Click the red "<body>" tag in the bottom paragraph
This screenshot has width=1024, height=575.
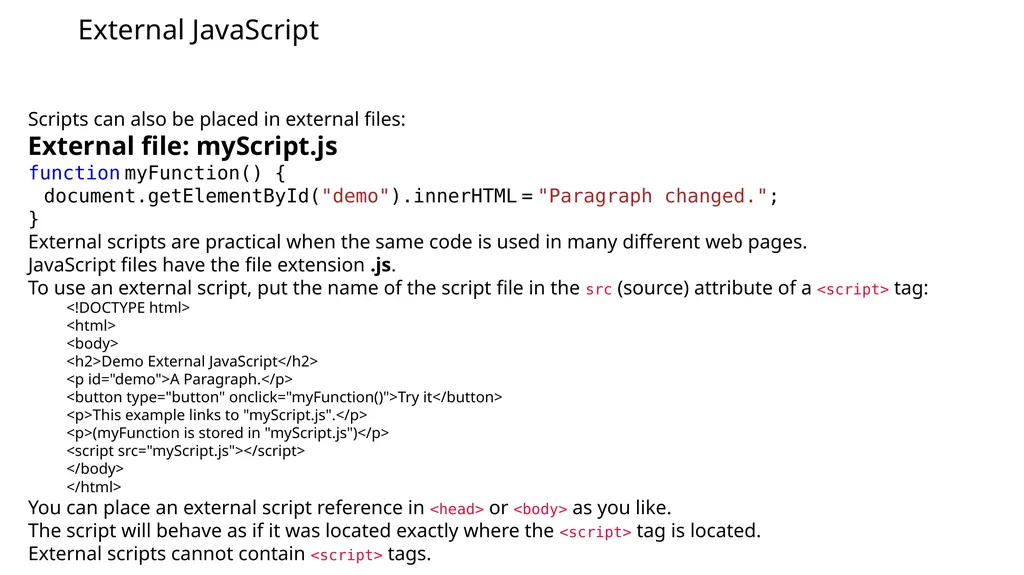540,509
